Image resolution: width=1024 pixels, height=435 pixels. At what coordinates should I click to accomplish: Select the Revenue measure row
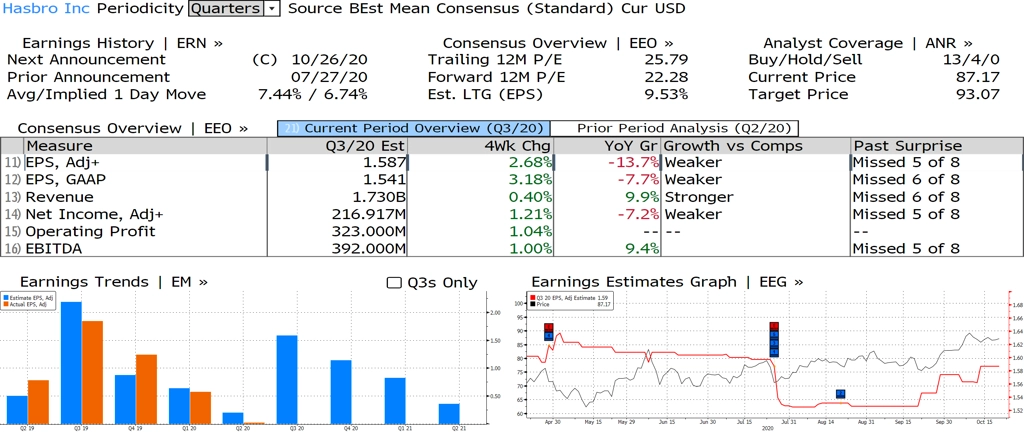tap(512, 197)
